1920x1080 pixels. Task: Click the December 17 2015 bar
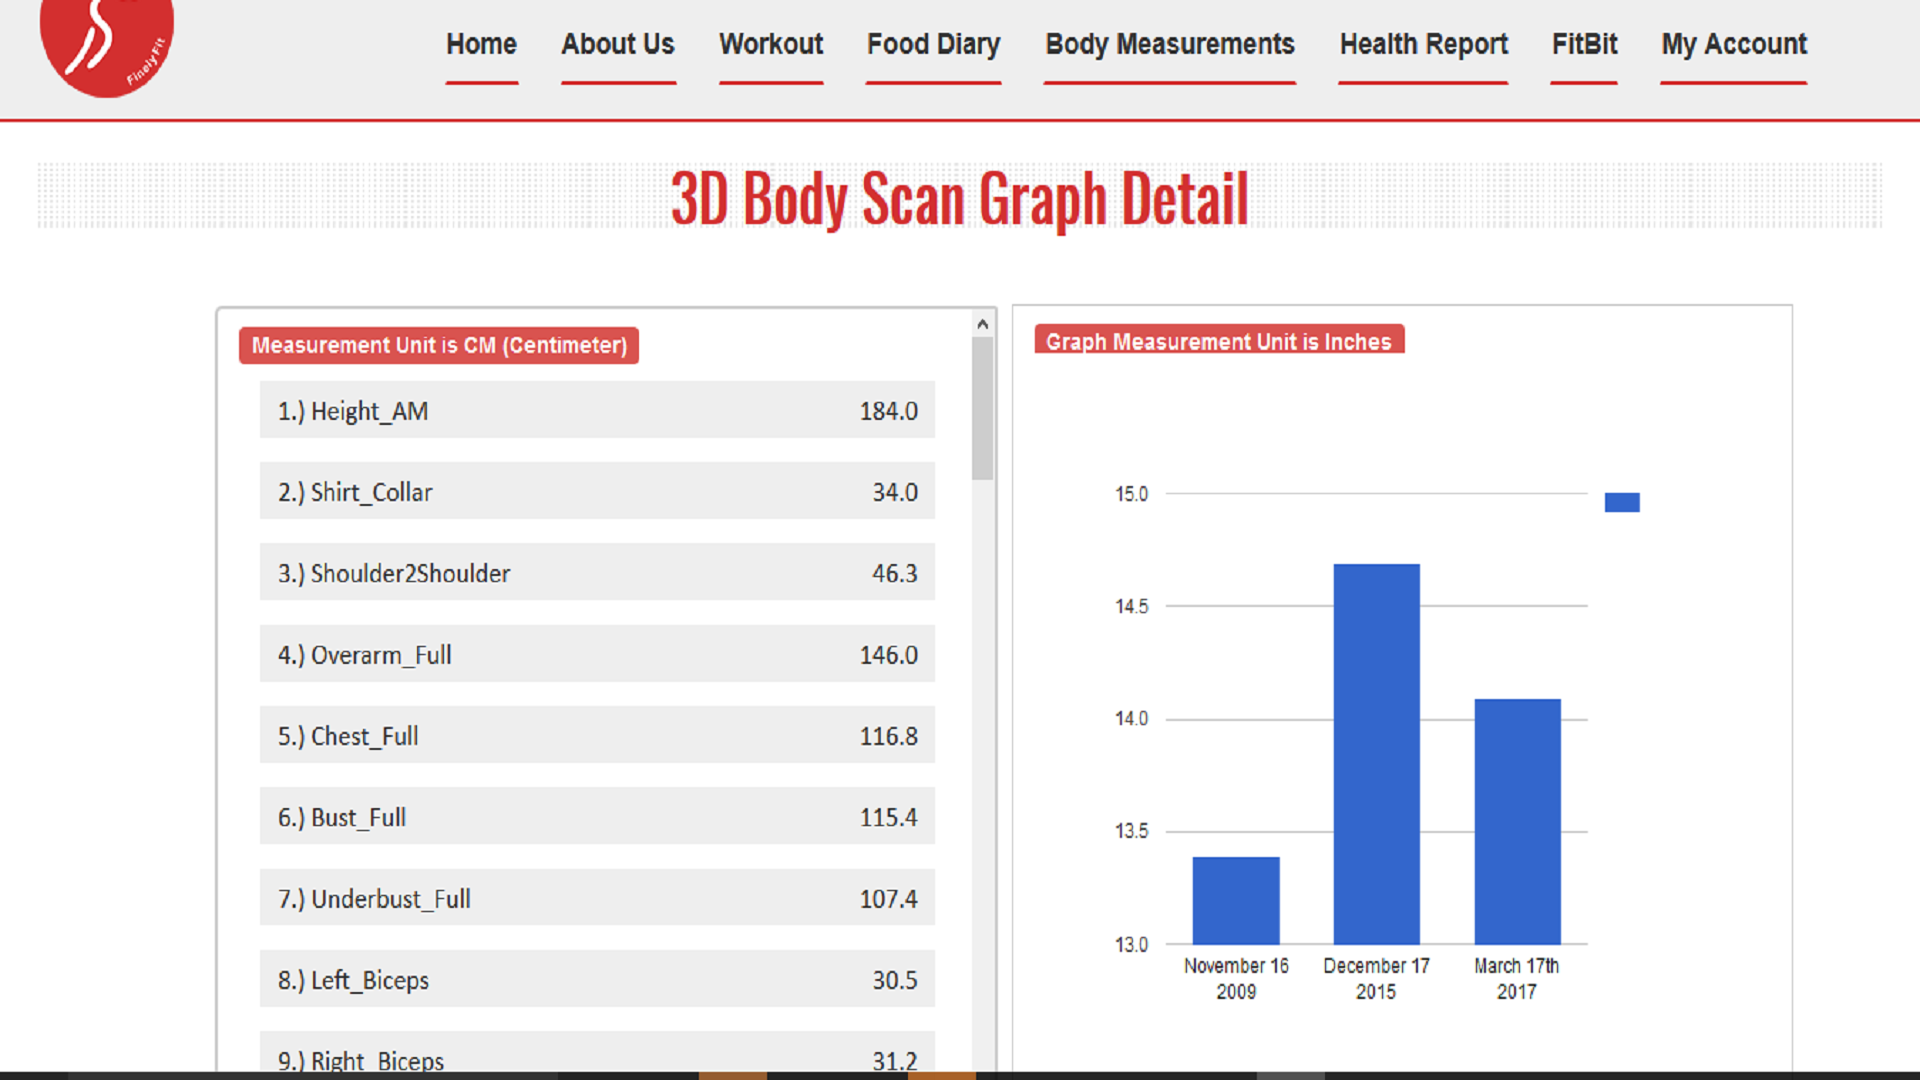[1376, 754]
